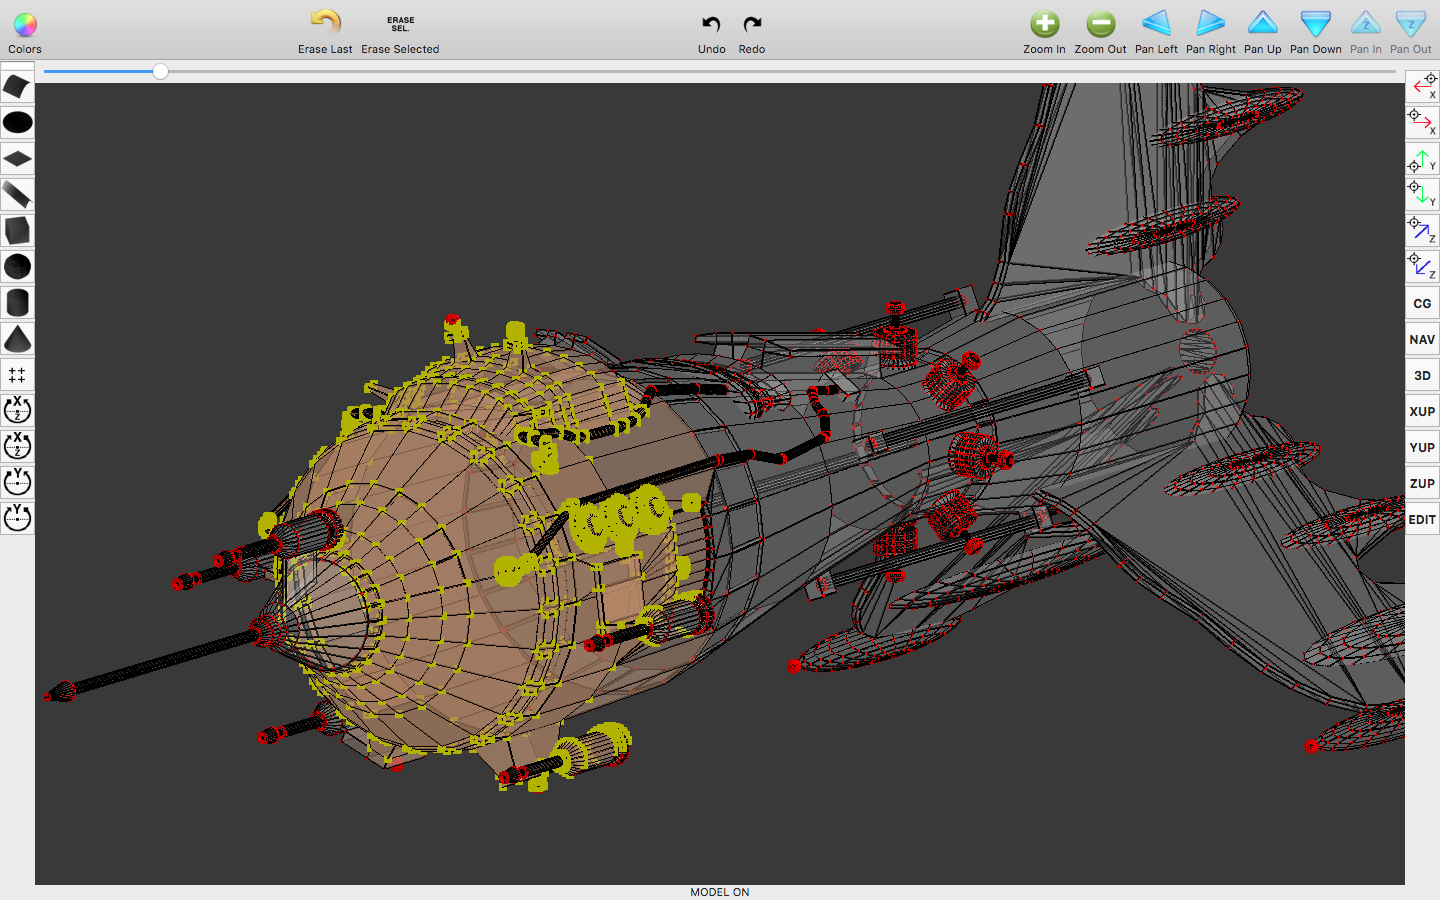Set view orientation to ZUP
This screenshot has width=1440, height=900.
pyautogui.click(x=1422, y=483)
